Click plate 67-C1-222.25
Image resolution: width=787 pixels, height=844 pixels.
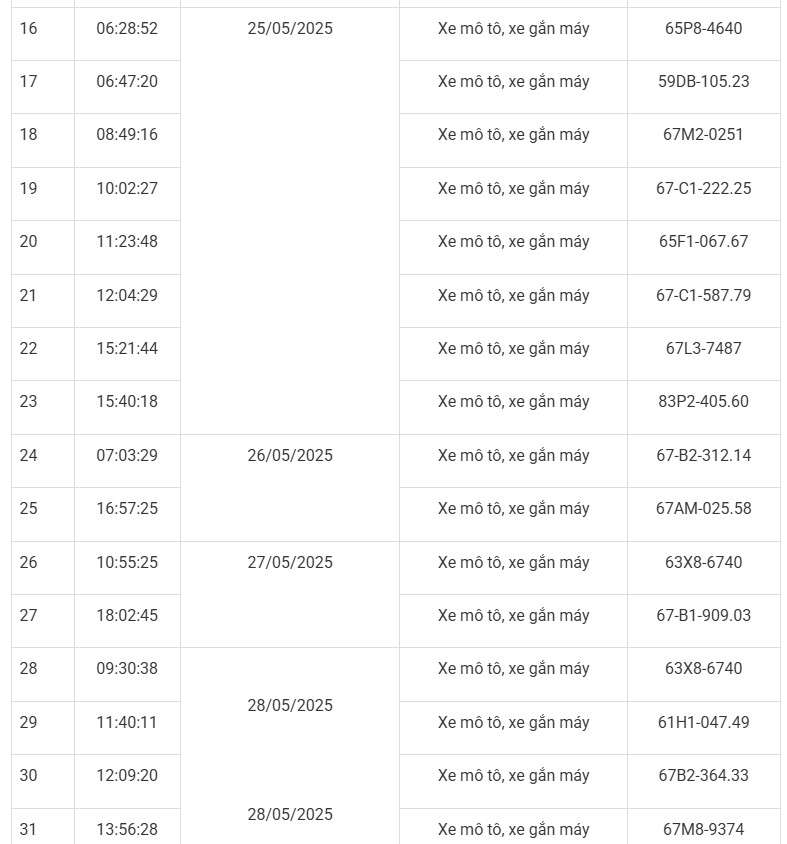point(703,189)
